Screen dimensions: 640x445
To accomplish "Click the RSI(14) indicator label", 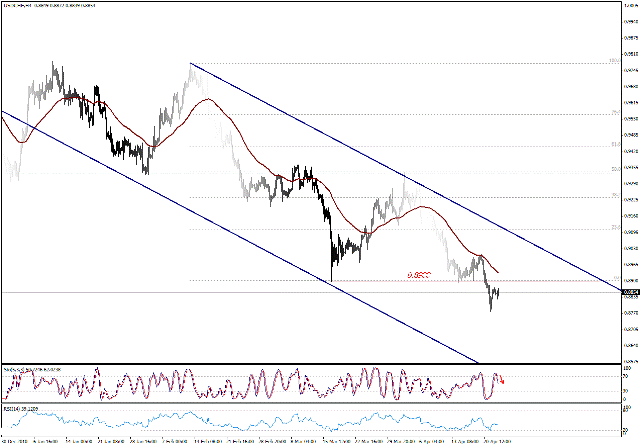I will pos(20,408).
